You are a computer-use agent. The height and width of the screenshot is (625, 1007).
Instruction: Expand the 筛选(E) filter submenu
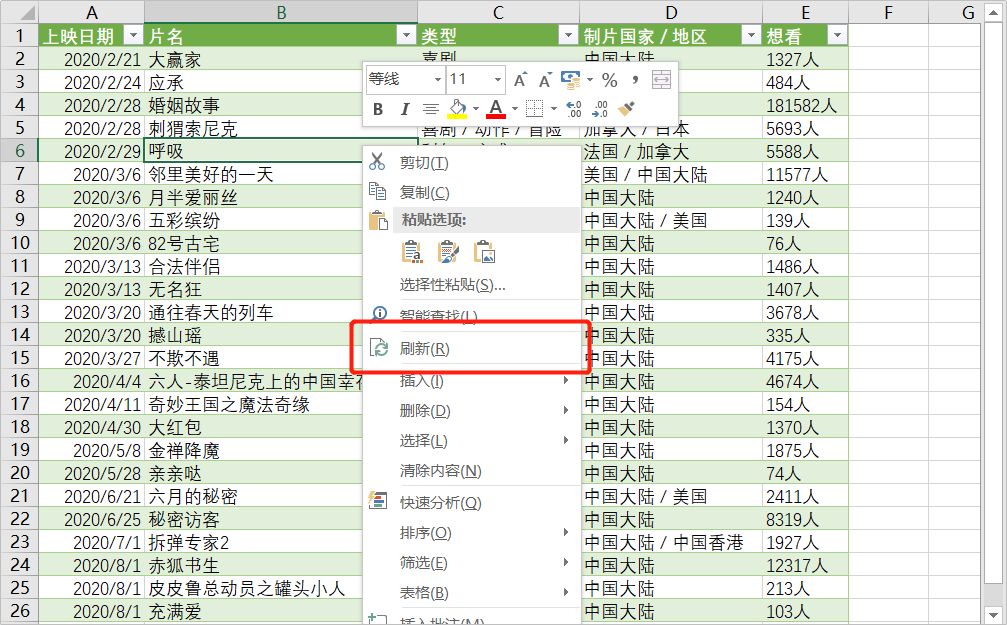[x=470, y=563]
